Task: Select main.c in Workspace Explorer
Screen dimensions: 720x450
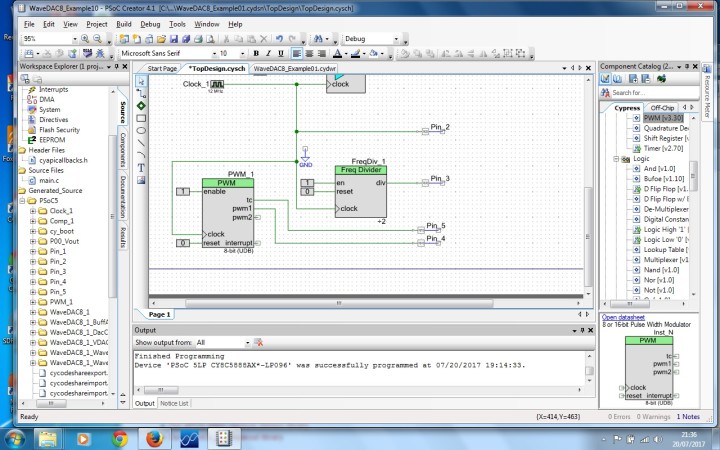Action: coord(49,180)
